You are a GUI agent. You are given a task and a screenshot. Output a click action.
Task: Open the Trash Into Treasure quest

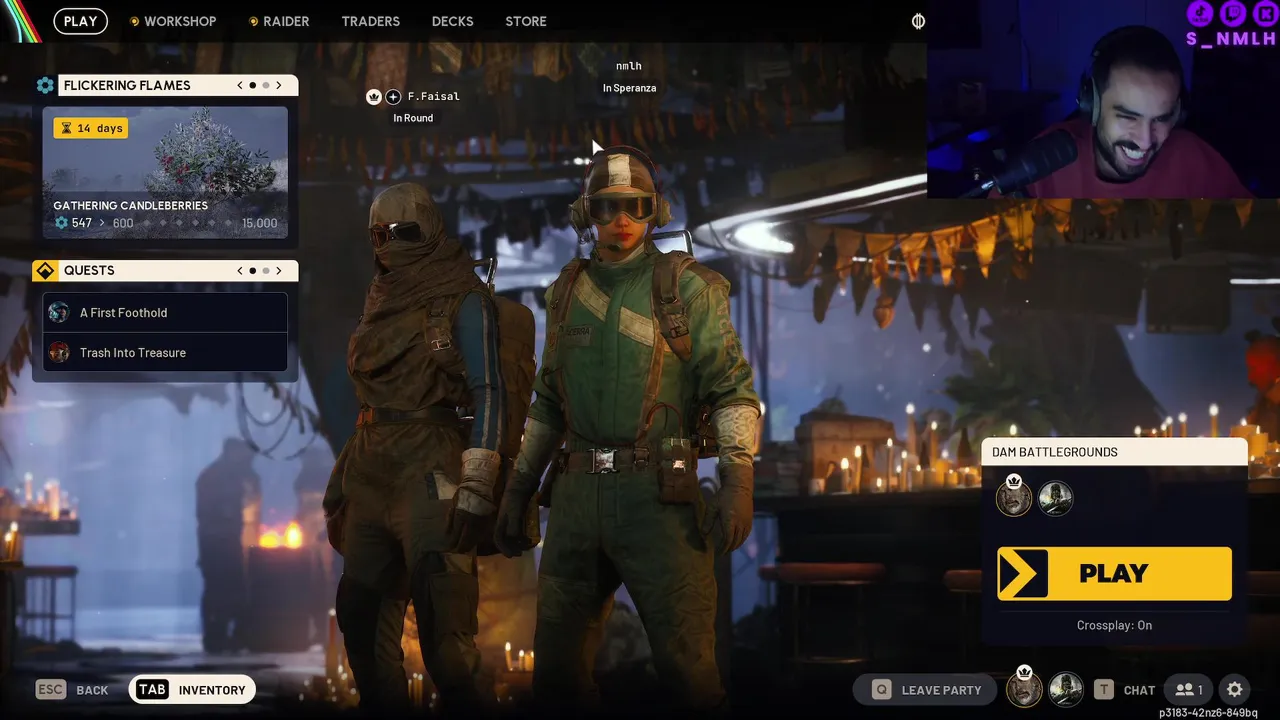[165, 353]
